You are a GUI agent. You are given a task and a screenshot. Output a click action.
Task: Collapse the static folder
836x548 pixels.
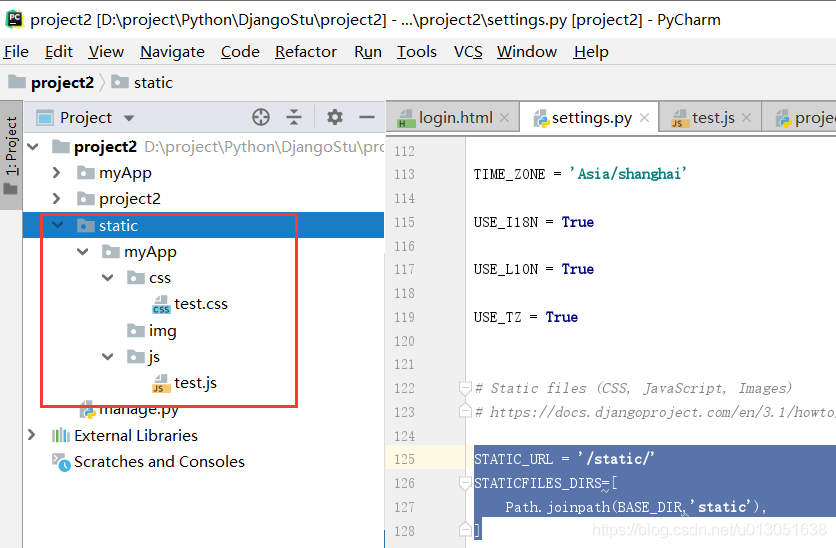(x=58, y=225)
